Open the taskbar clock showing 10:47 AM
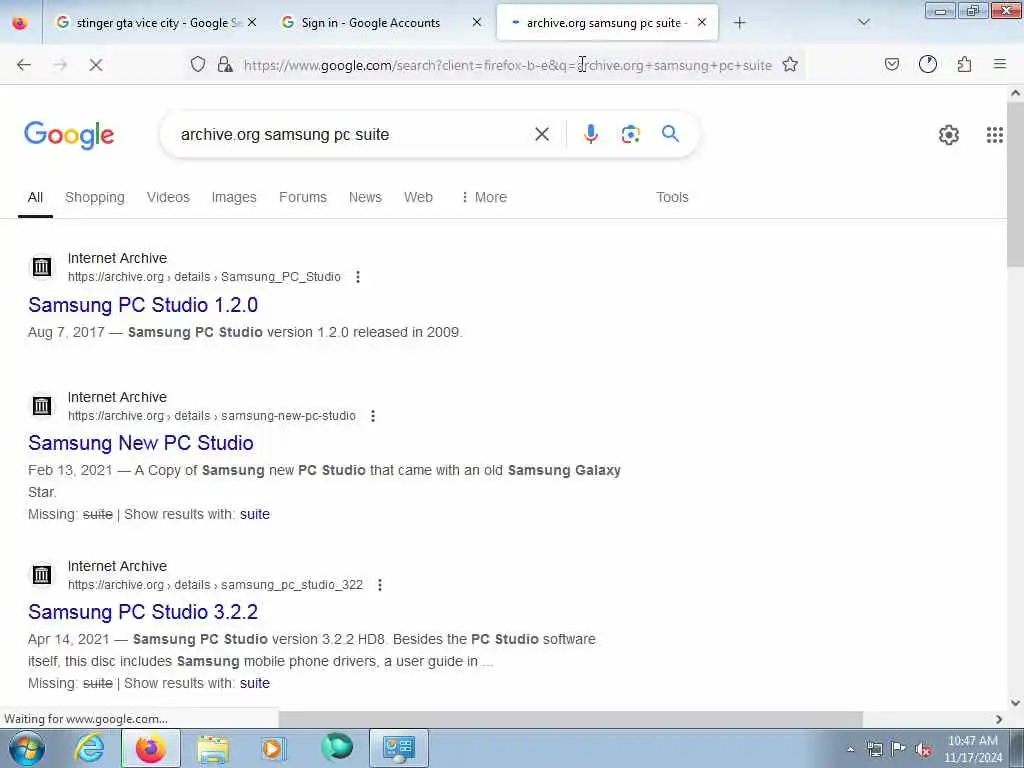 tap(973, 748)
